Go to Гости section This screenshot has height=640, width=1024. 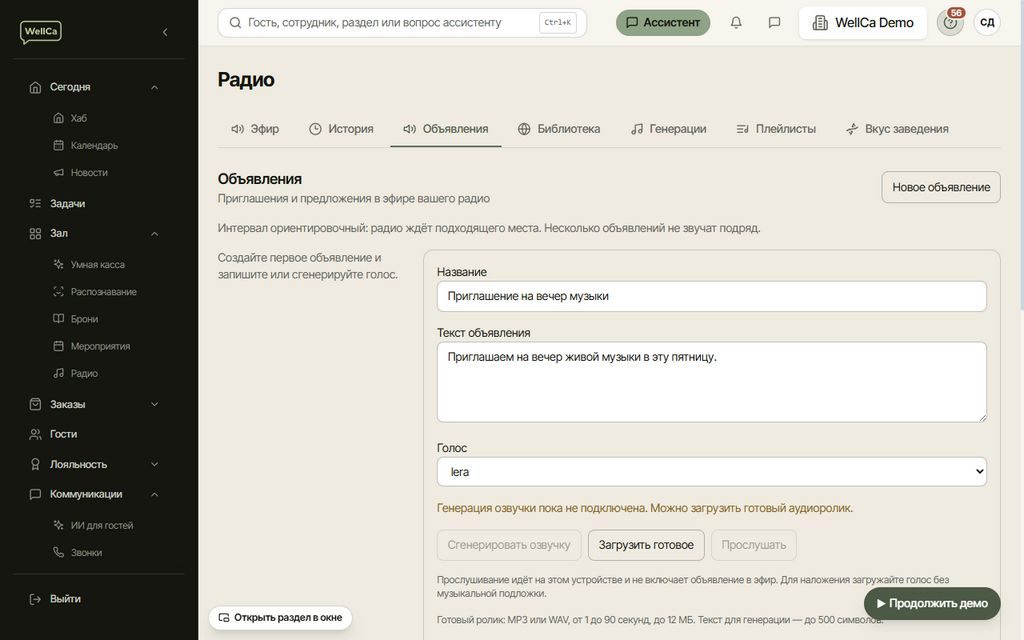point(63,434)
